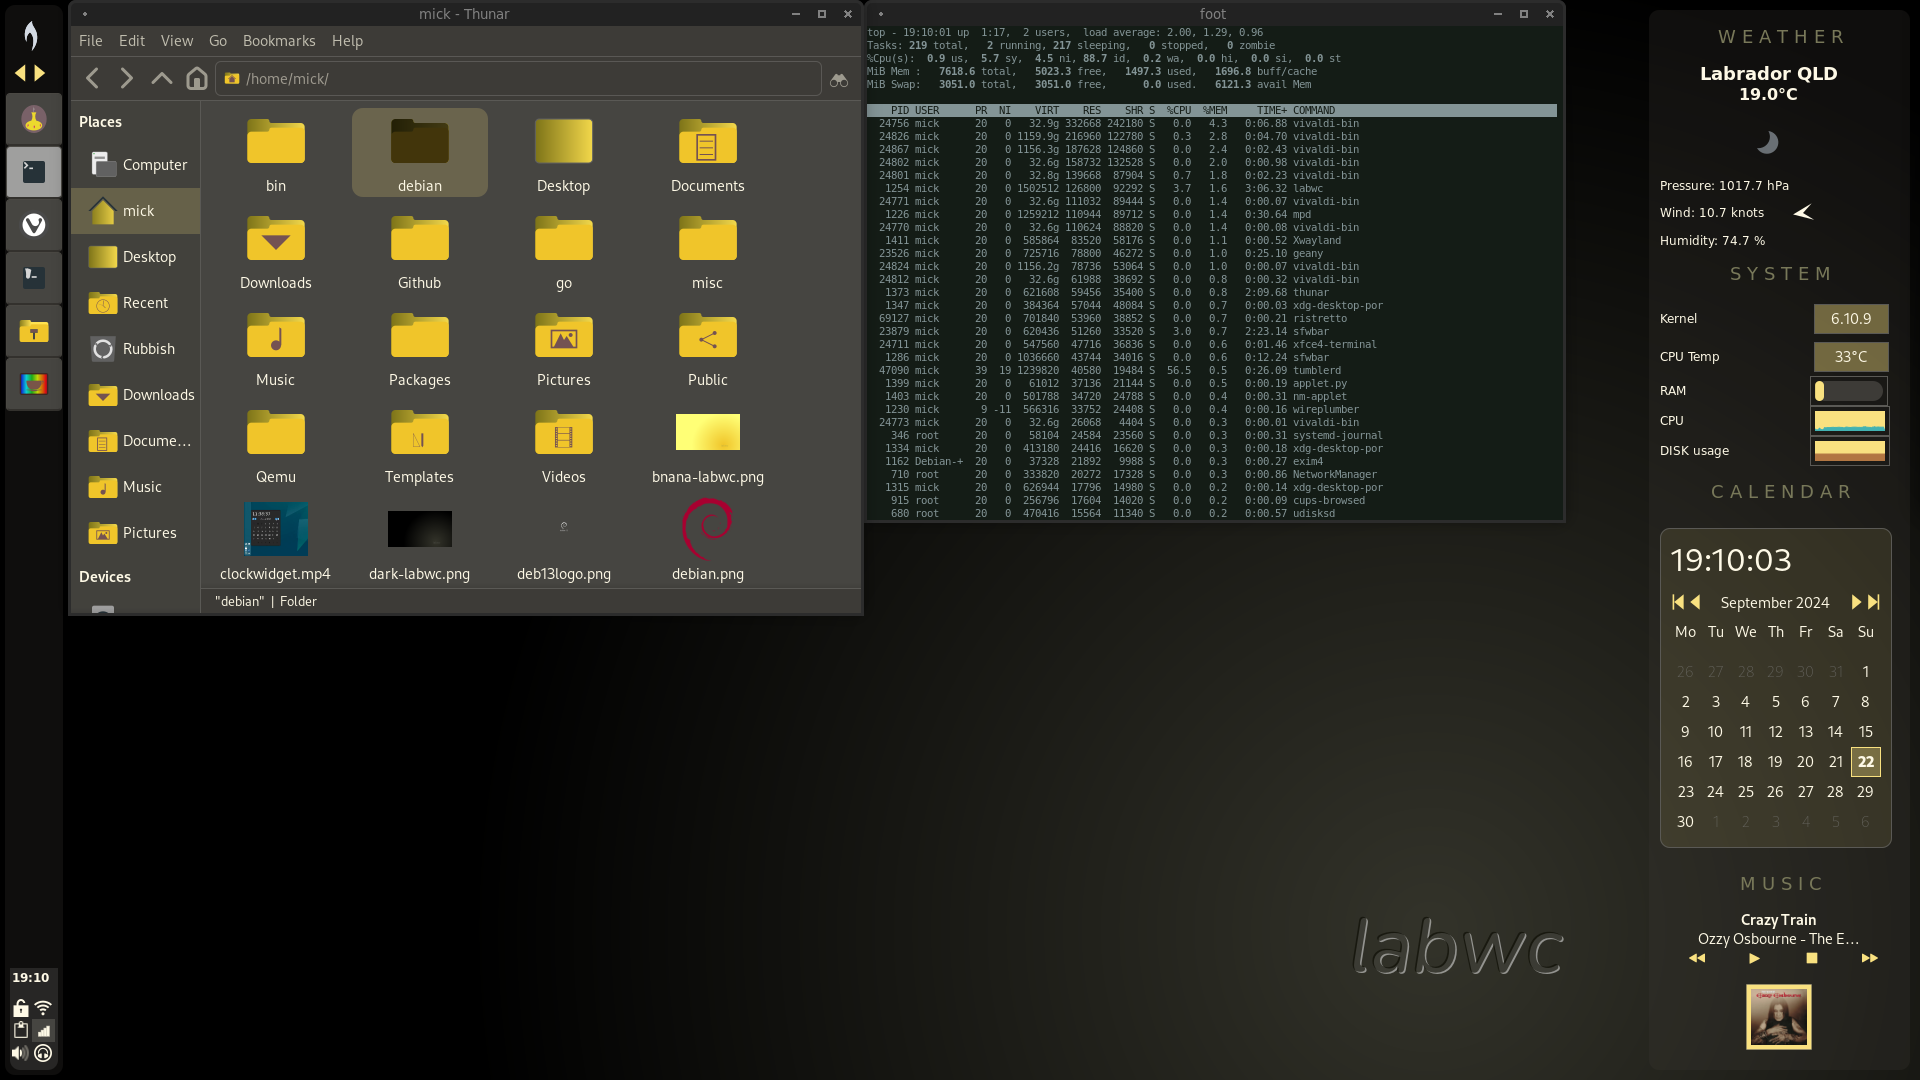Click the speaker volume tray icon
Viewport: 1920px width, 1080px height.
pyautogui.click(x=20, y=1053)
